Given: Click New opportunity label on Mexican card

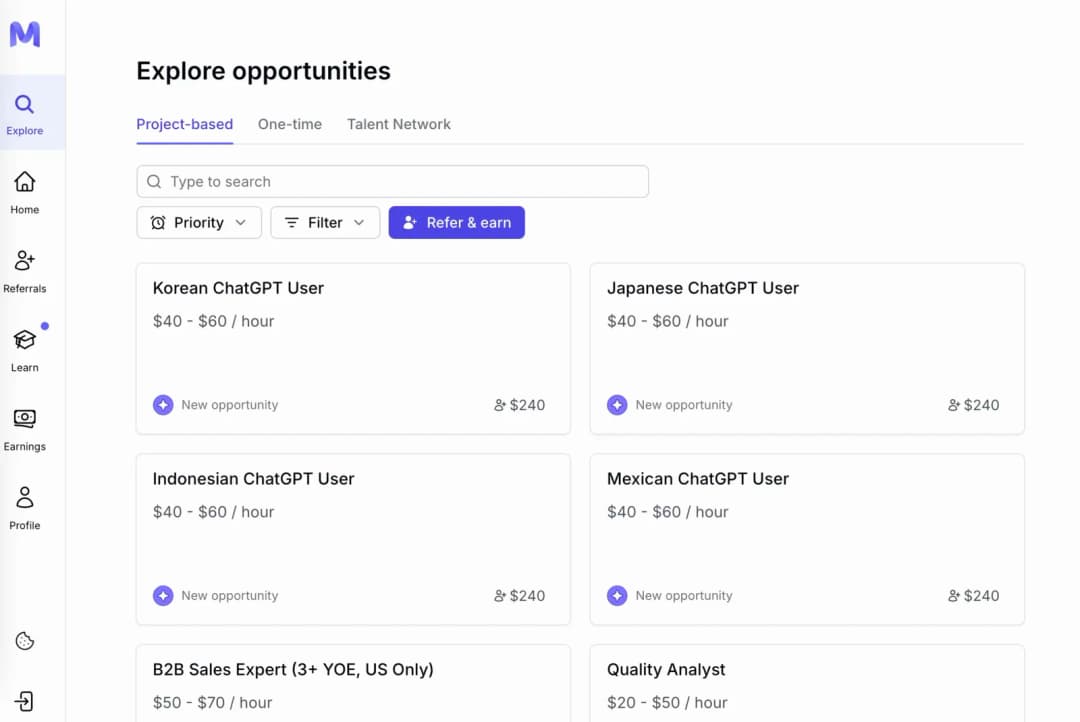Looking at the screenshot, I should tap(684, 596).
